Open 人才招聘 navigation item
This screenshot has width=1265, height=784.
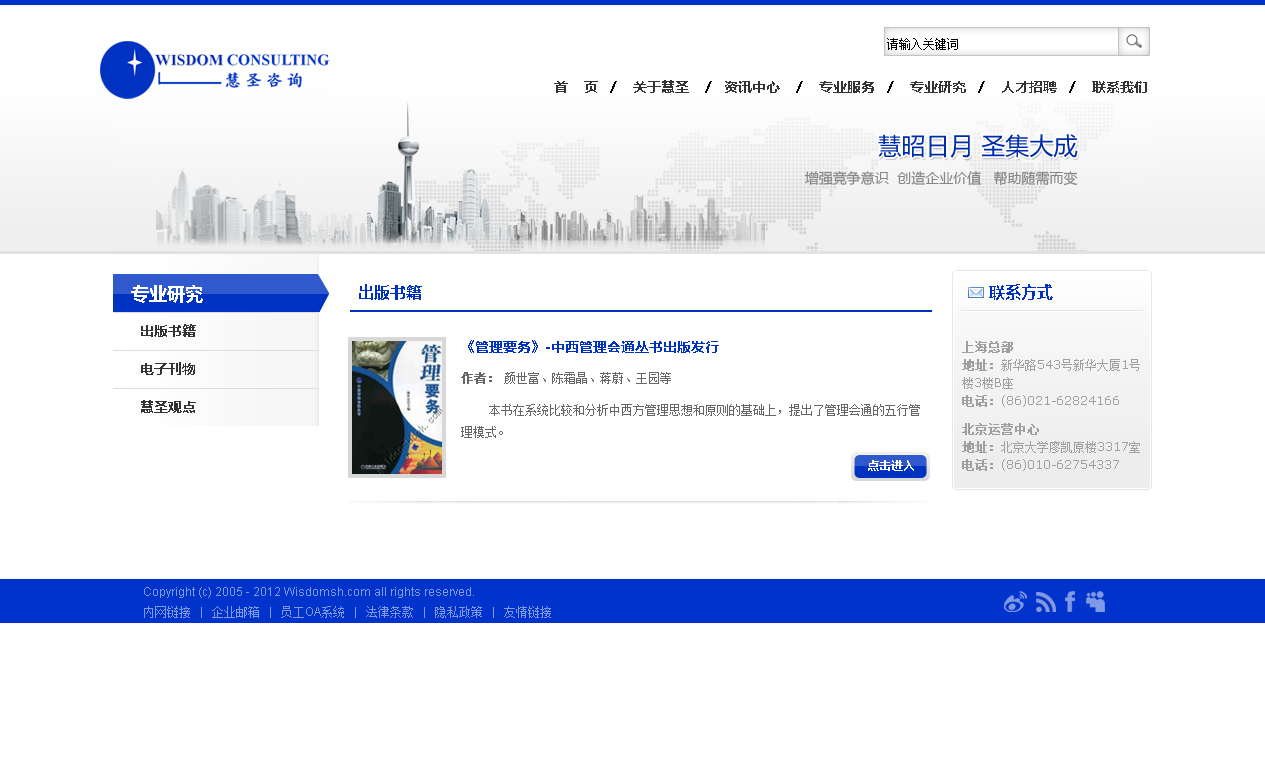pyautogui.click(x=1029, y=88)
